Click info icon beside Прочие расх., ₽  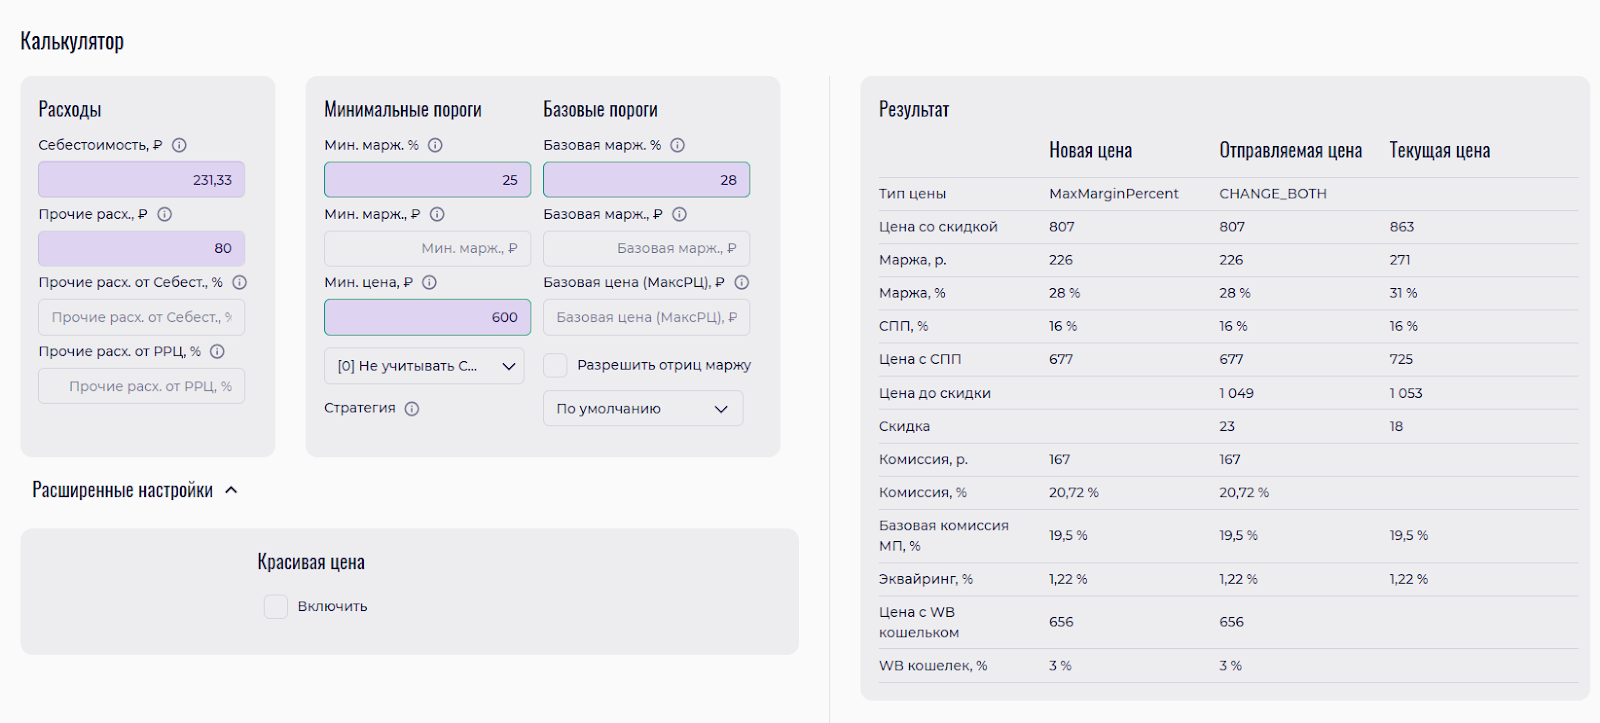[x=165, y=214]
